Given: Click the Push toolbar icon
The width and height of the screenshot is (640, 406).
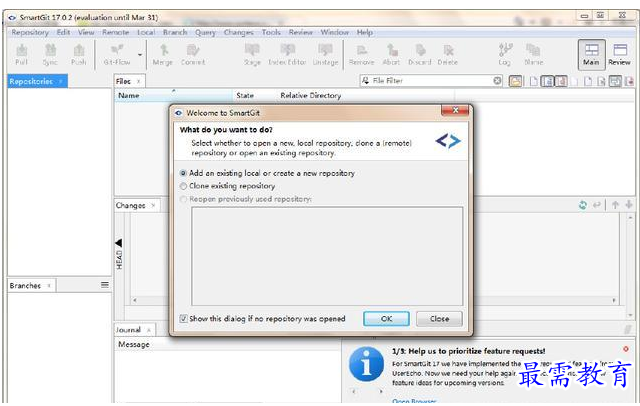Looking at the screenshot, I should click(79, 55).
